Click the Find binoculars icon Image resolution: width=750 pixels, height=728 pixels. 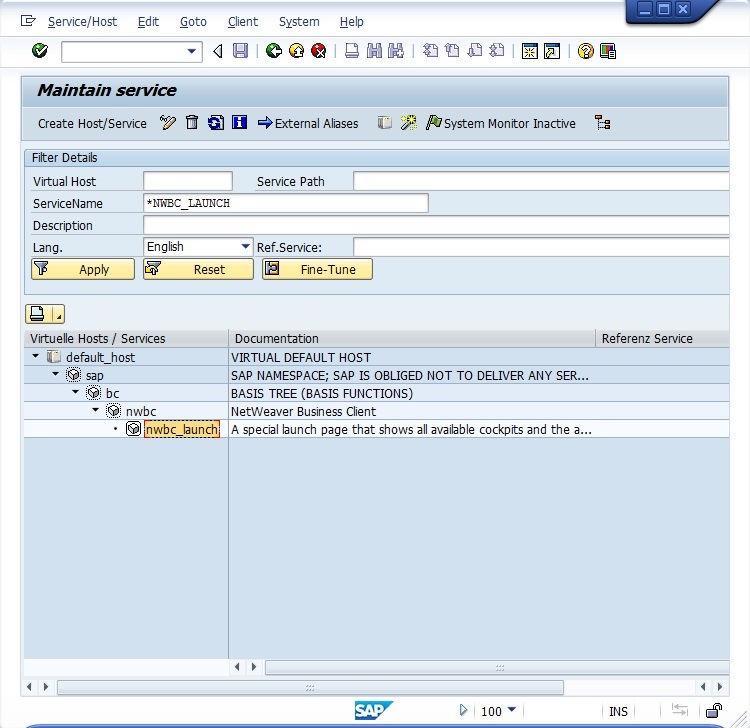click(374, 51)
